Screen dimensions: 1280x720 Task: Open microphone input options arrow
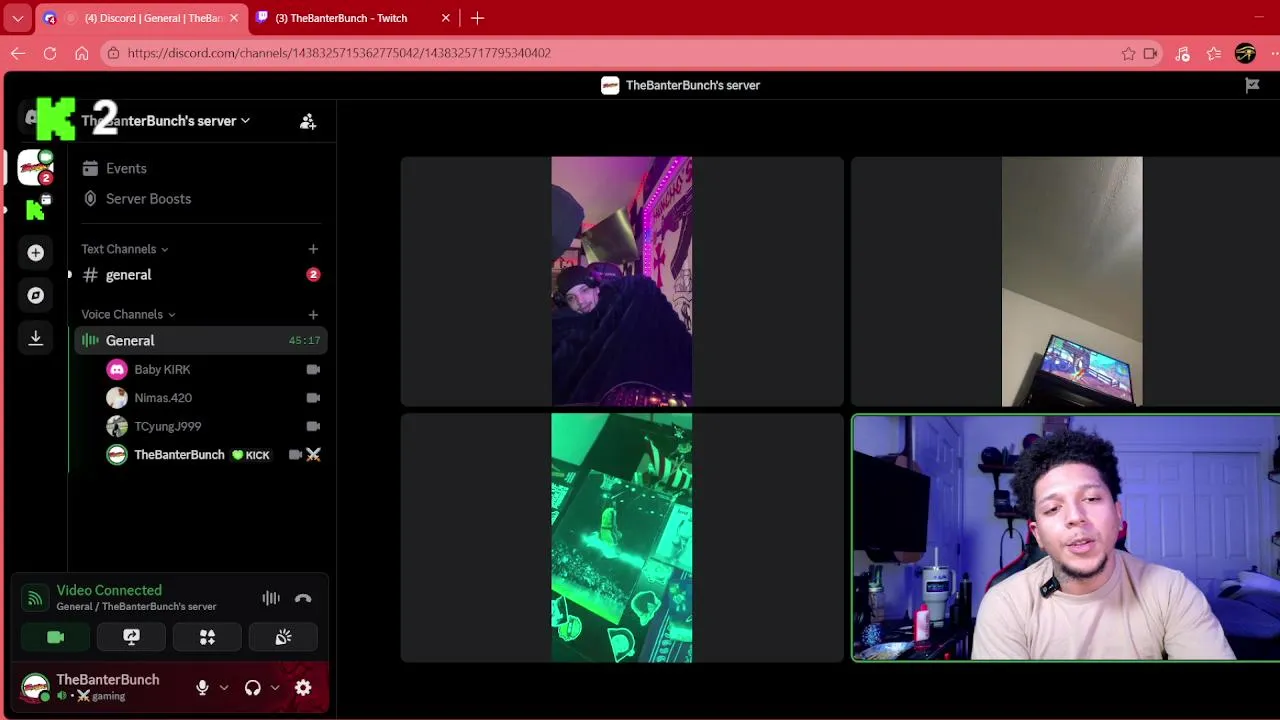pos(224,688)
